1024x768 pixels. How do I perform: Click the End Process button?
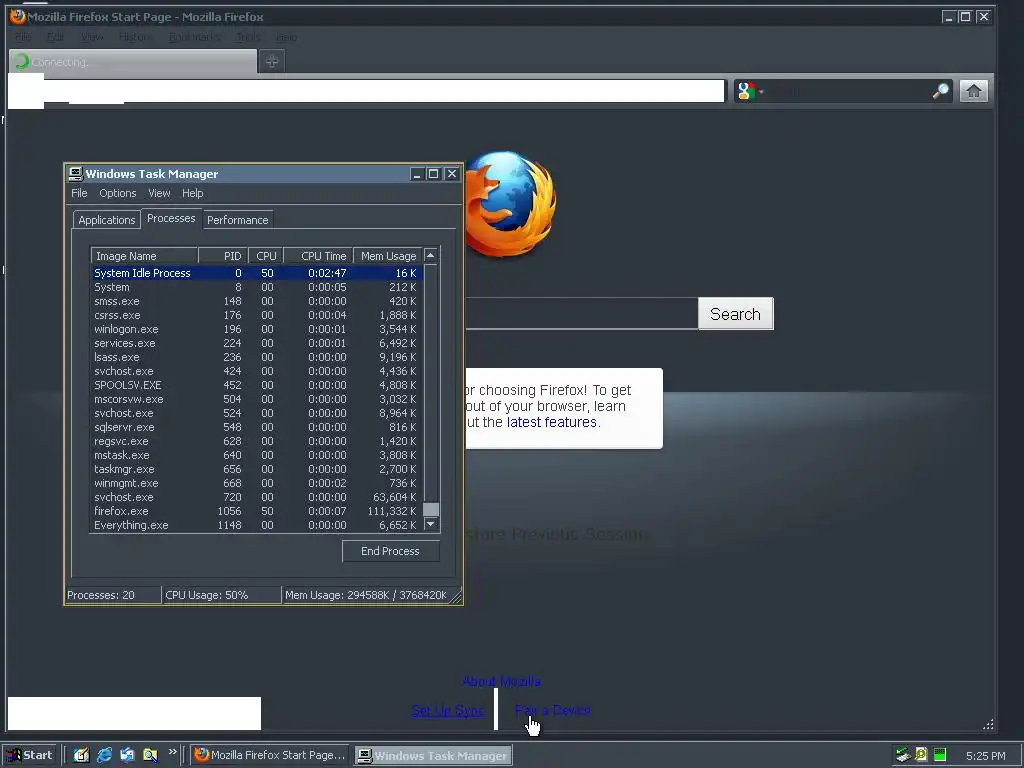pos(391,551)
